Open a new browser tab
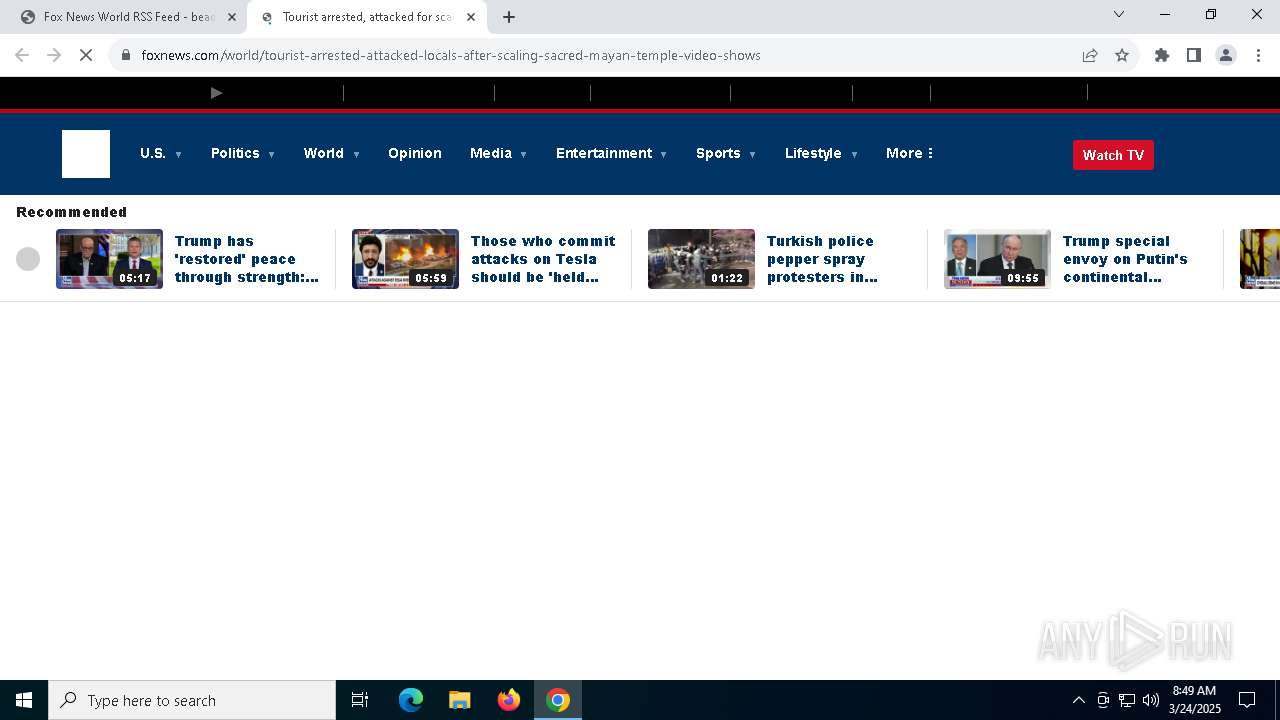The width and height of the screenshot is (1280, 720). click(x=509, y=17)
